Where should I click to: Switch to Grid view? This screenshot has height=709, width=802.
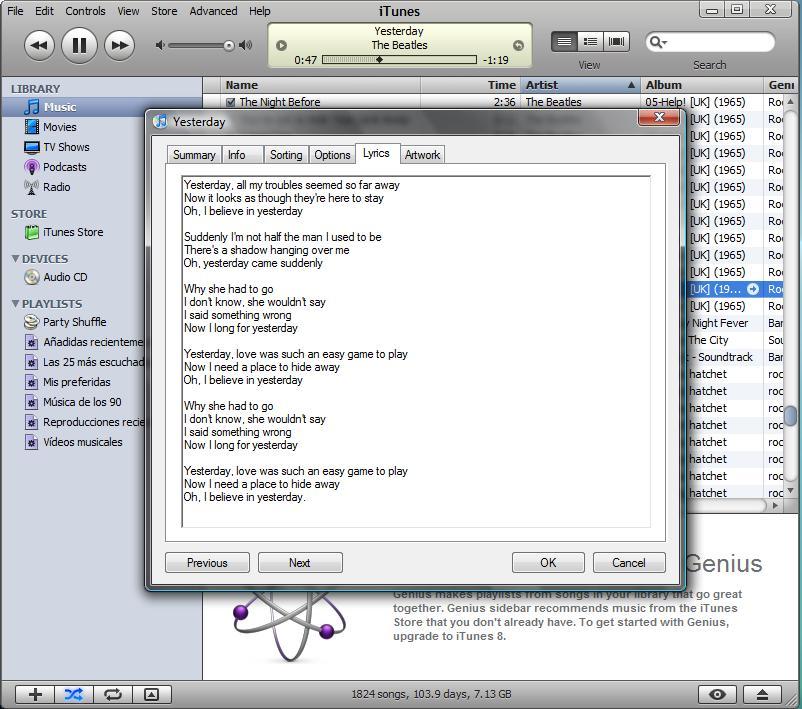(x=590, y=41)
